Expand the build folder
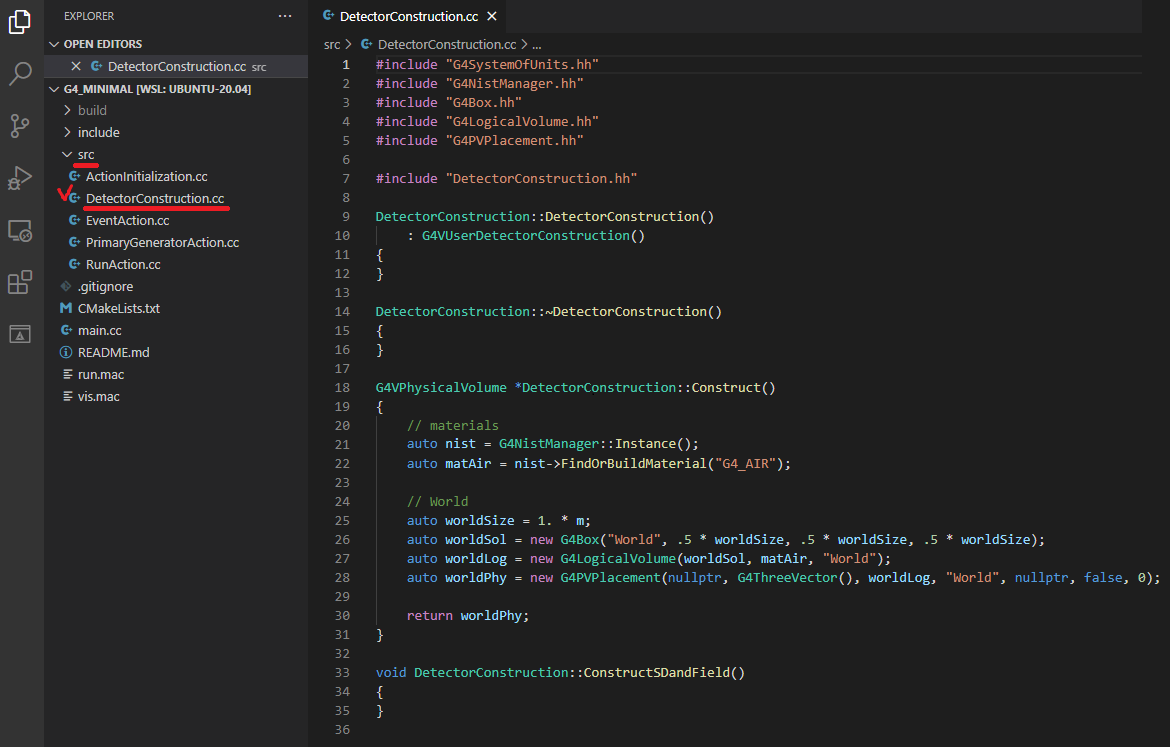Viewport: 1170px width, 747px height. point(92,110)
